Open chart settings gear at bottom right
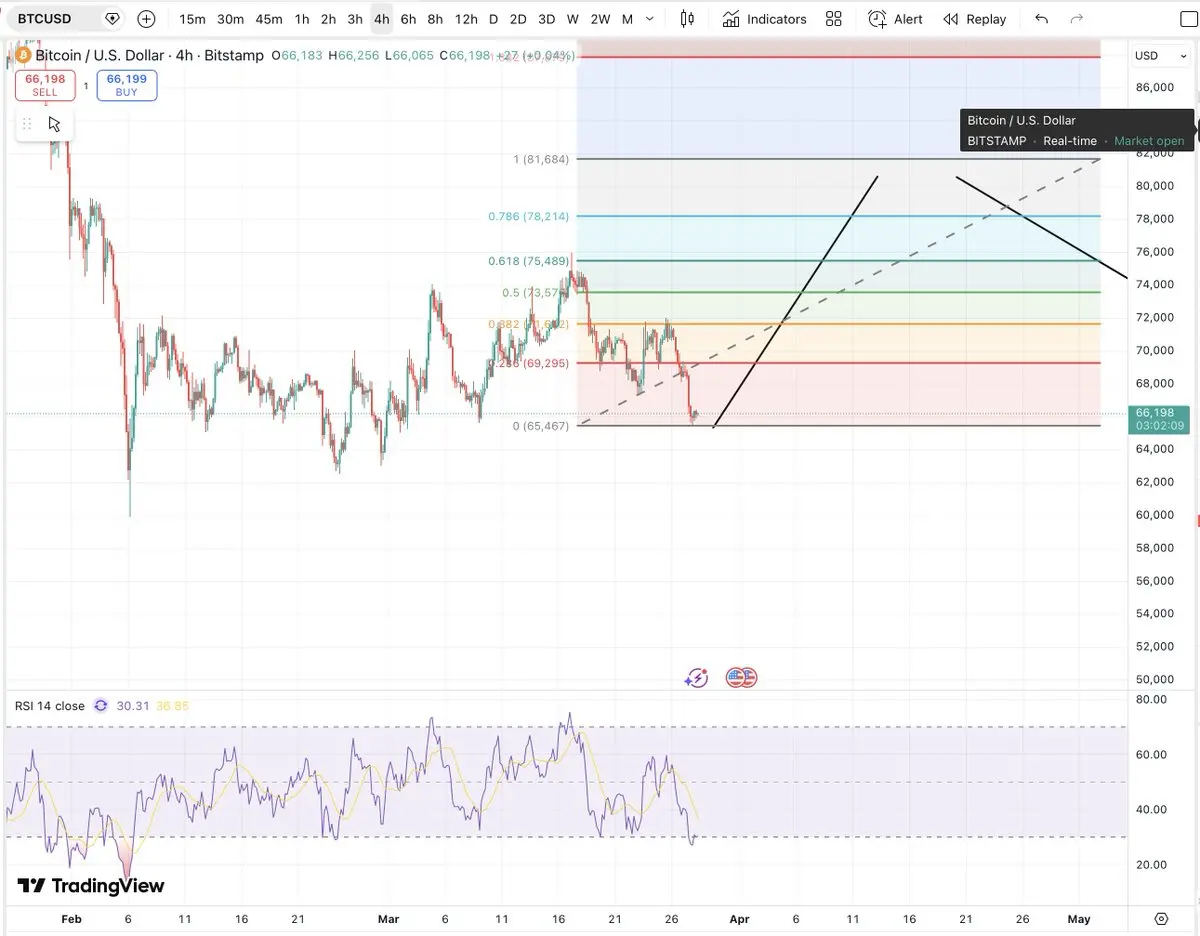This screenshot has height=936, width=1200. click(x=1160, y=919)
